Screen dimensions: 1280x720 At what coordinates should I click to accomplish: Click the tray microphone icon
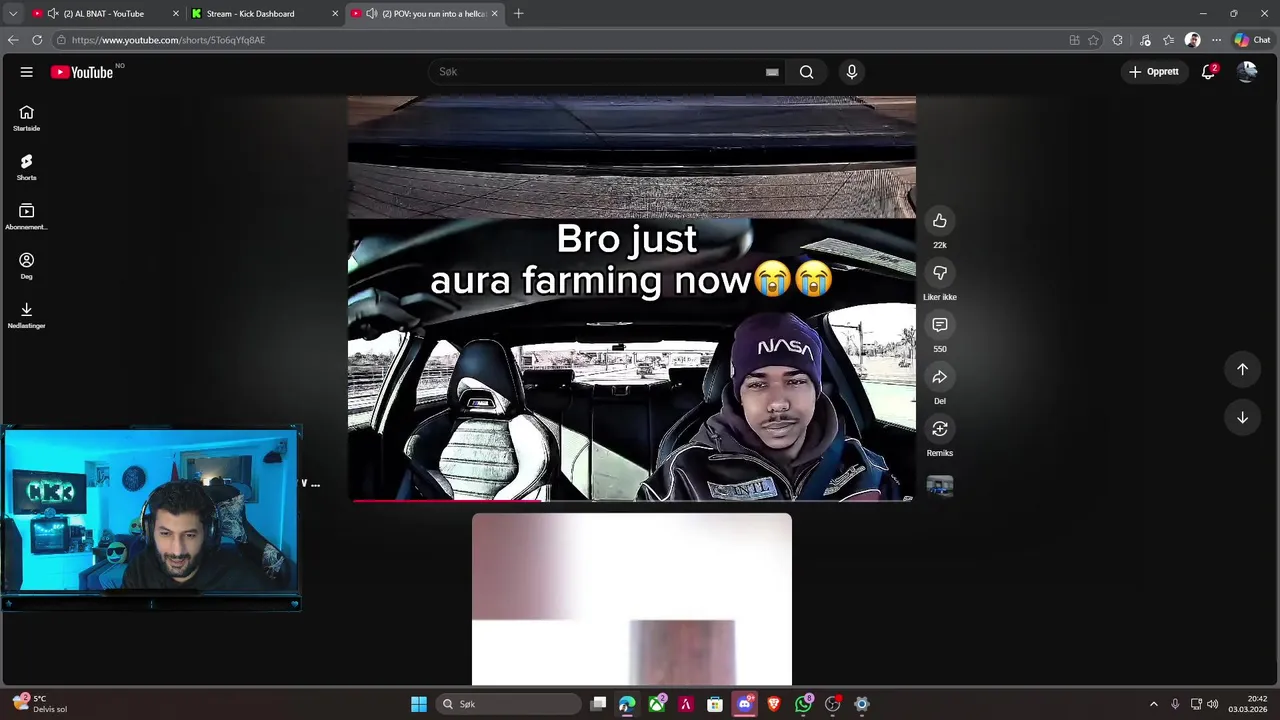pos(1175,704)
